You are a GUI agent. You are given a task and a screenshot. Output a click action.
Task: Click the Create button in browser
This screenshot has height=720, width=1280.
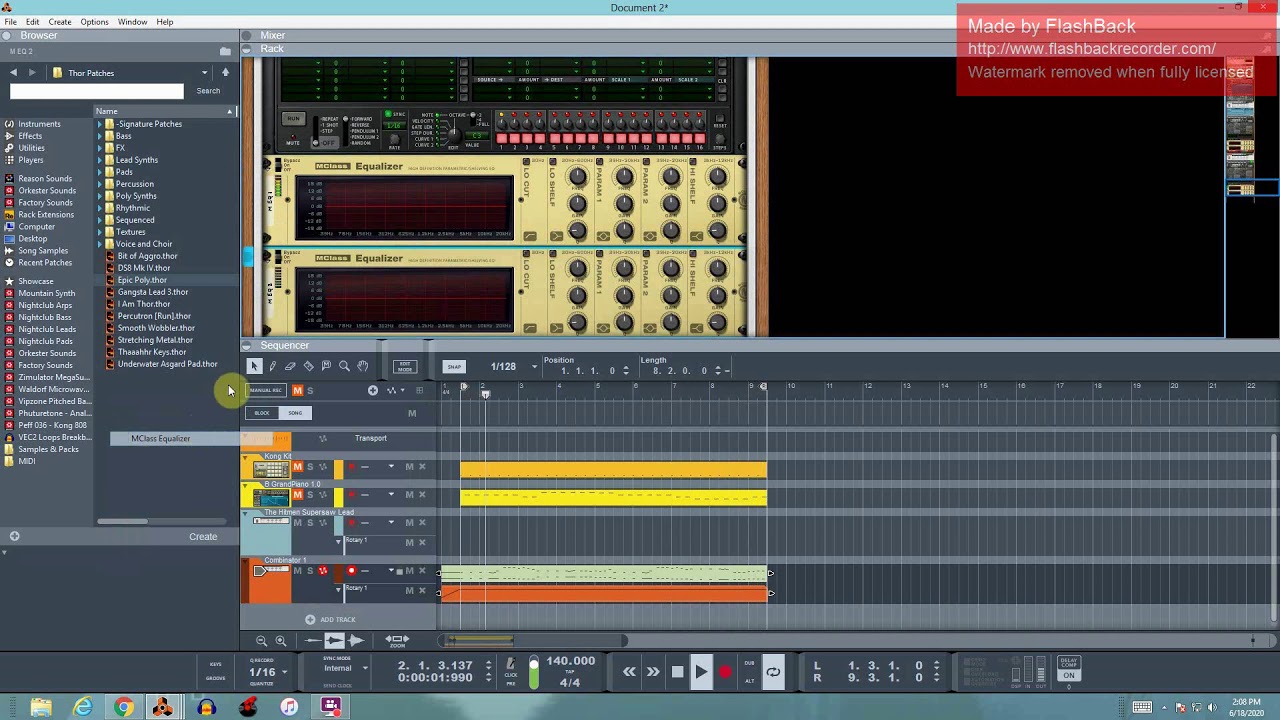(203, 537)
